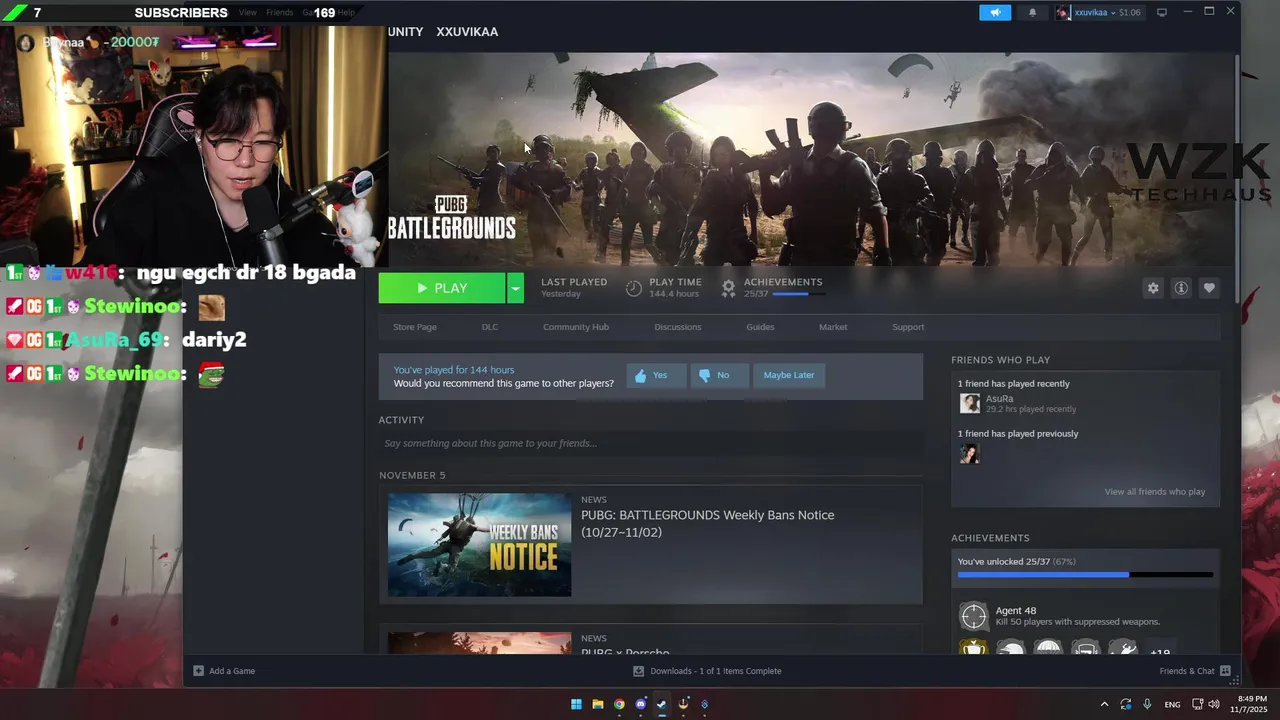Open the Store Page tab

(x=414, y=327)
